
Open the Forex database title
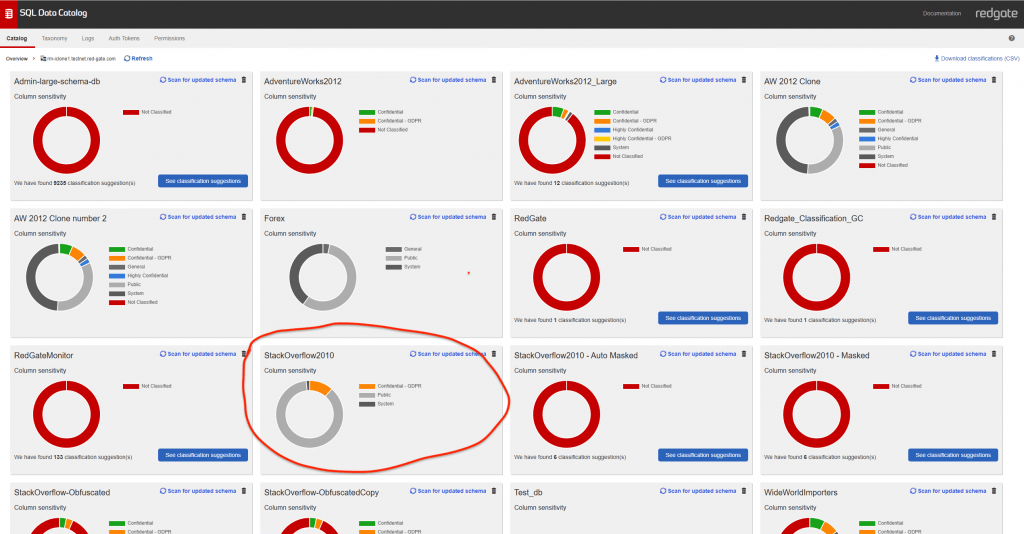(274, 219)
